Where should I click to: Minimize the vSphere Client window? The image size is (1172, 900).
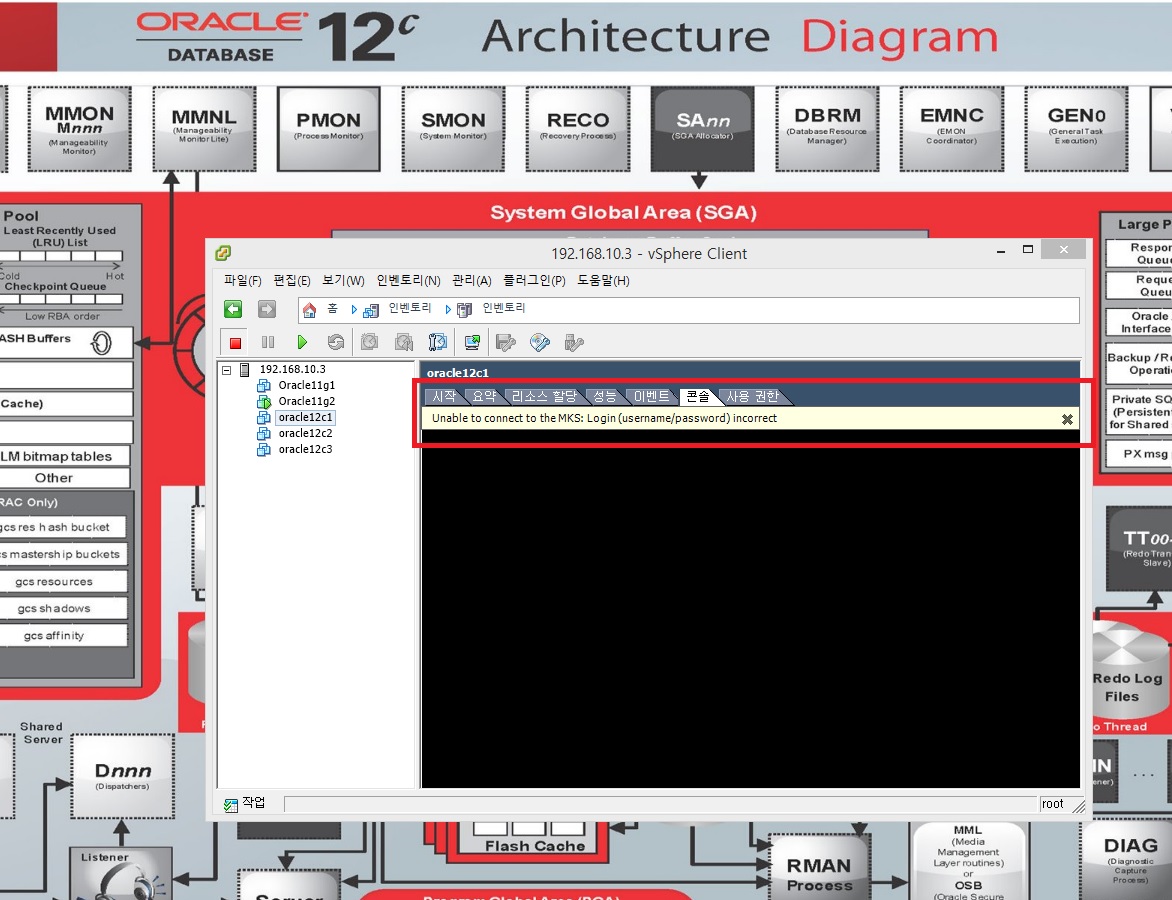pyautogui.click(x=1001, y=251)
